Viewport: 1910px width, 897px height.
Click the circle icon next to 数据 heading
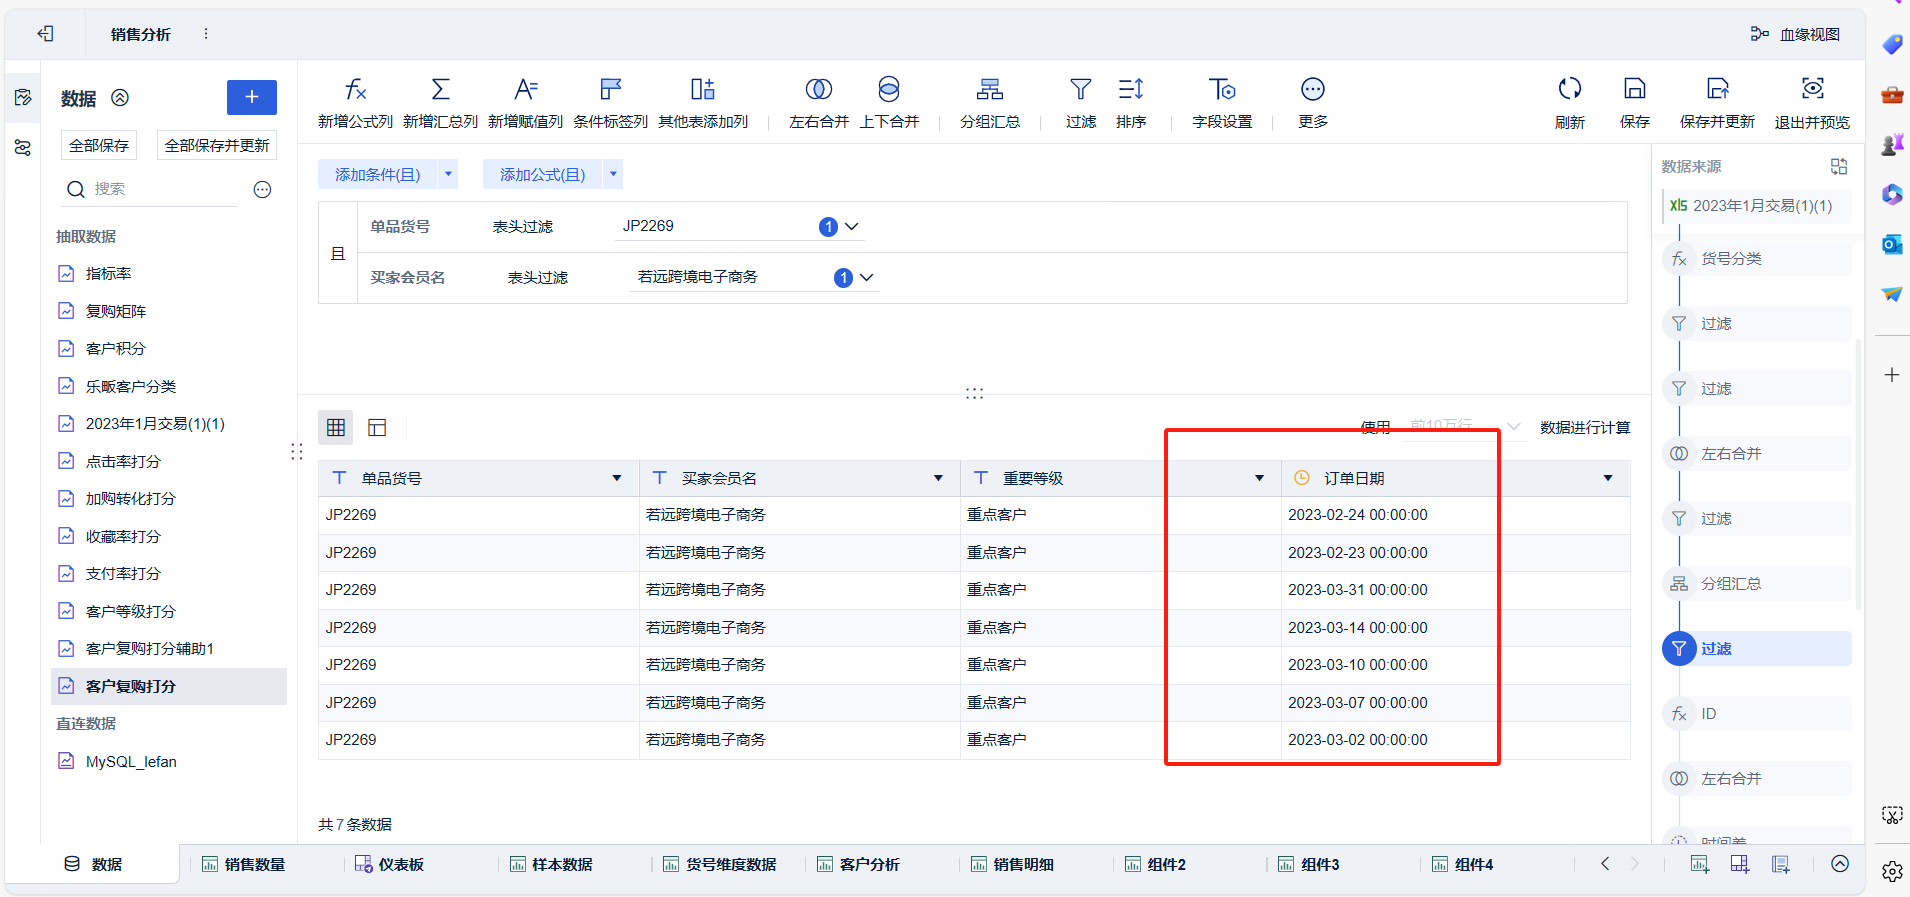click(x=120, y=98)
